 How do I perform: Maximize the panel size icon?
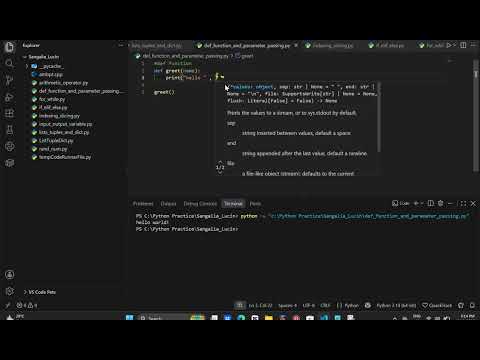pos(463,203)
